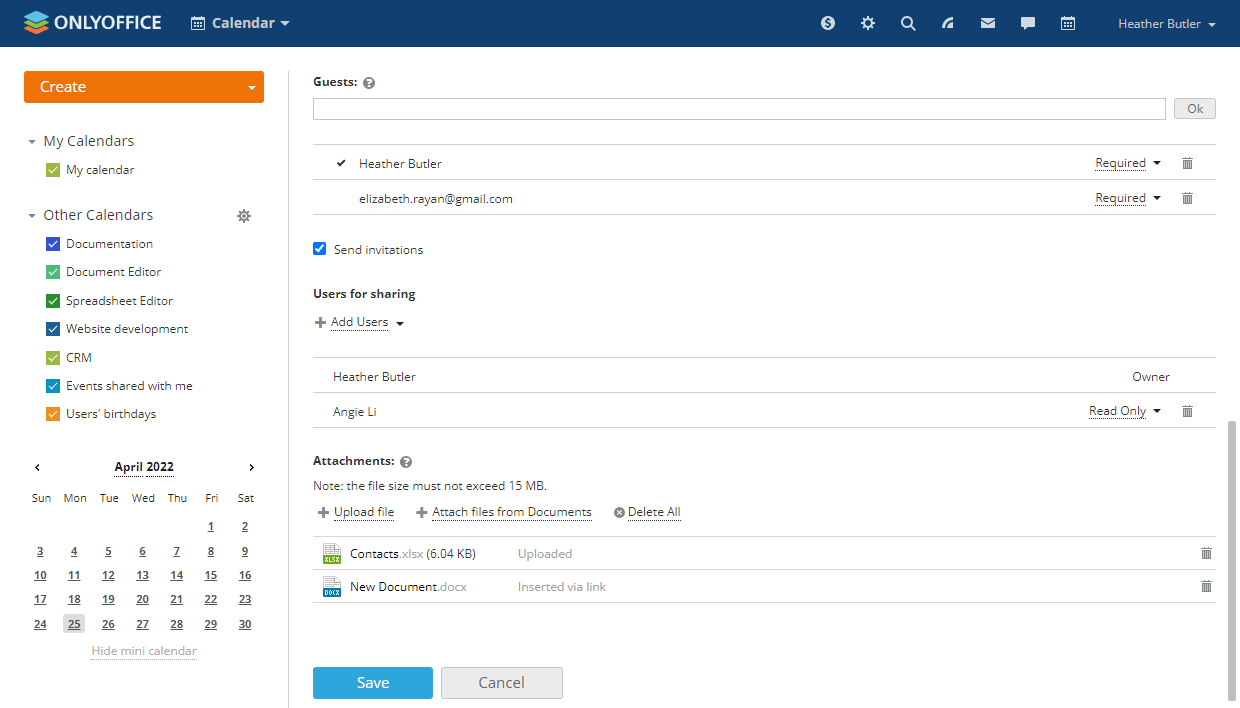This screenshot has width=1240, height=708.
Task: Open the mail envelope icon
Action: pos(988,23)
